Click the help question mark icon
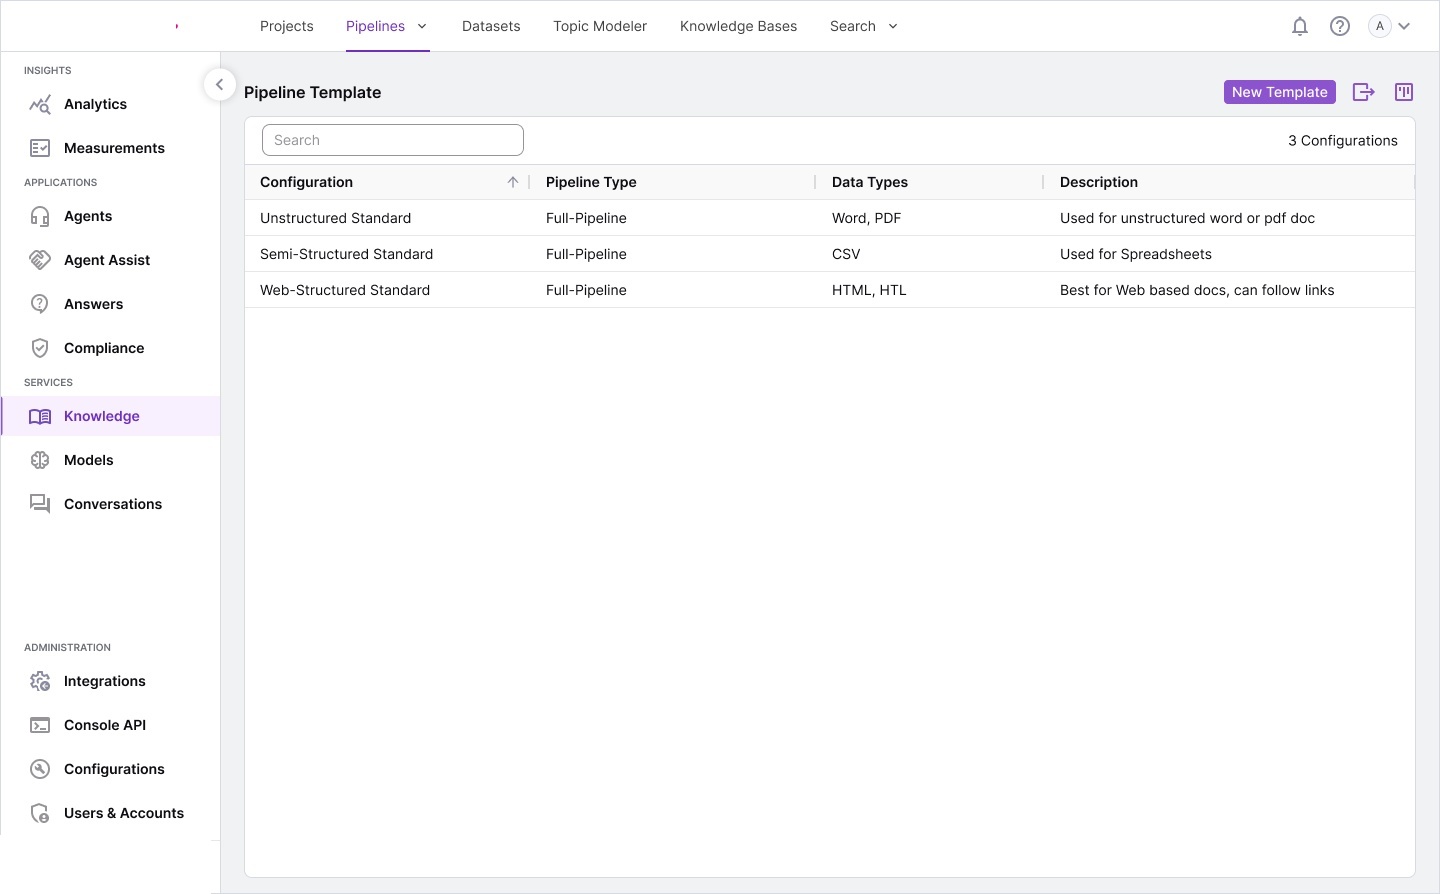This screenshot has height=894, width=1440. (x=1339, y=25)
